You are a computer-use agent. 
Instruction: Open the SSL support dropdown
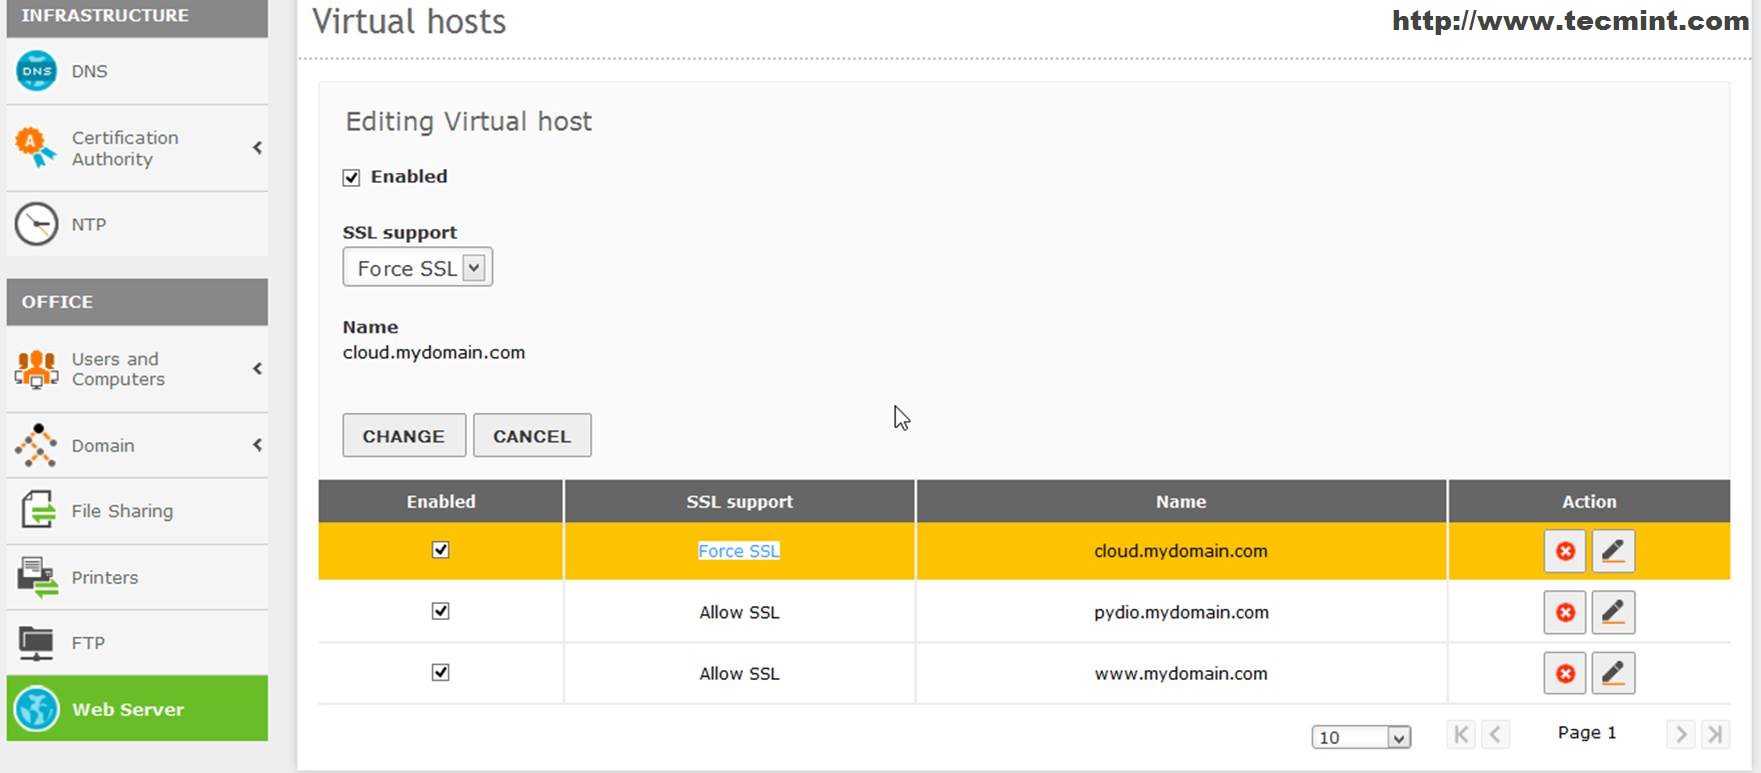click(x=418, y=268)
